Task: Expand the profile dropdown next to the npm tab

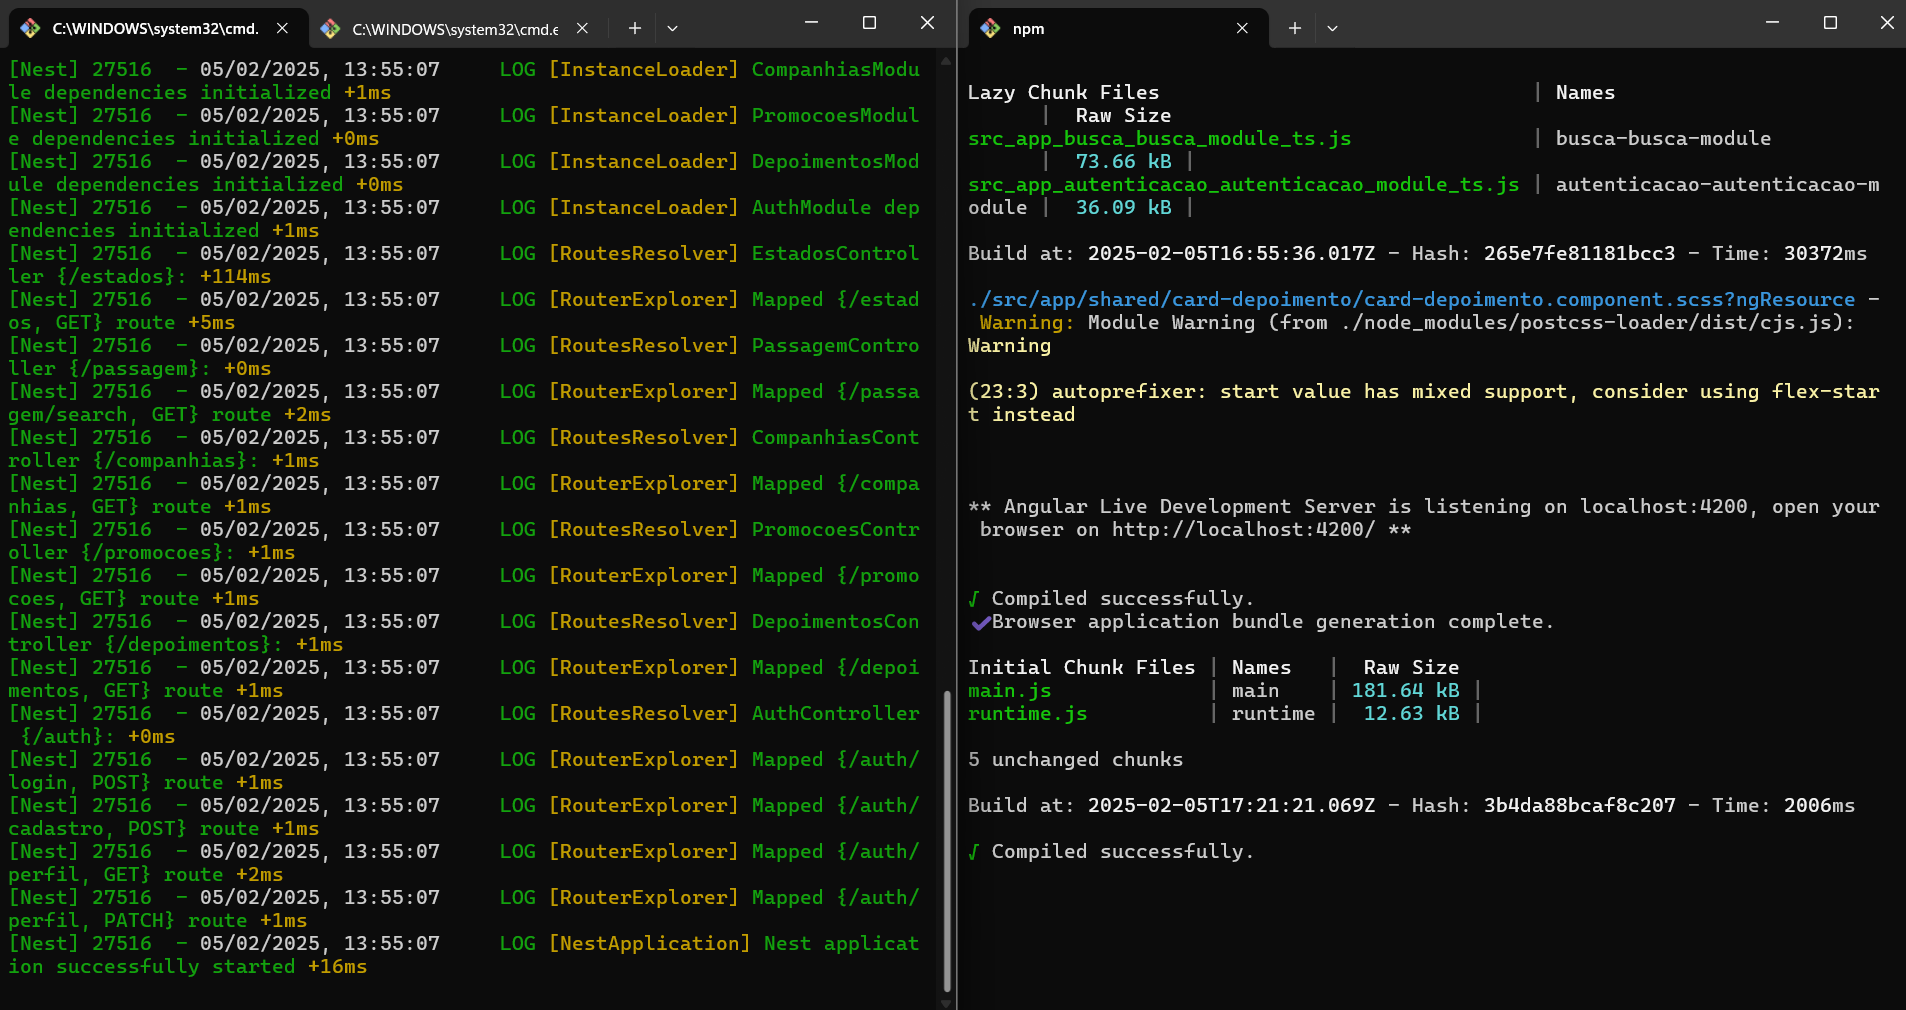Action: [1332, 28]
